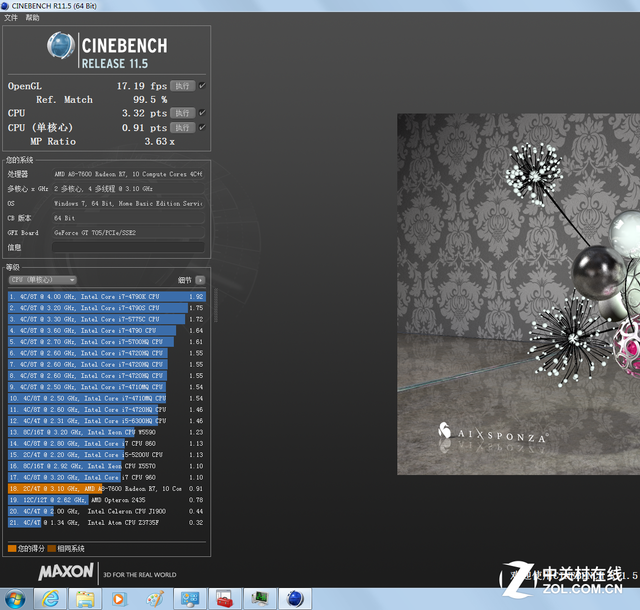Screen dimensions: 640x610
Task: Open the CPU (单核心) ranking dropdown
Action: (43, 280)
